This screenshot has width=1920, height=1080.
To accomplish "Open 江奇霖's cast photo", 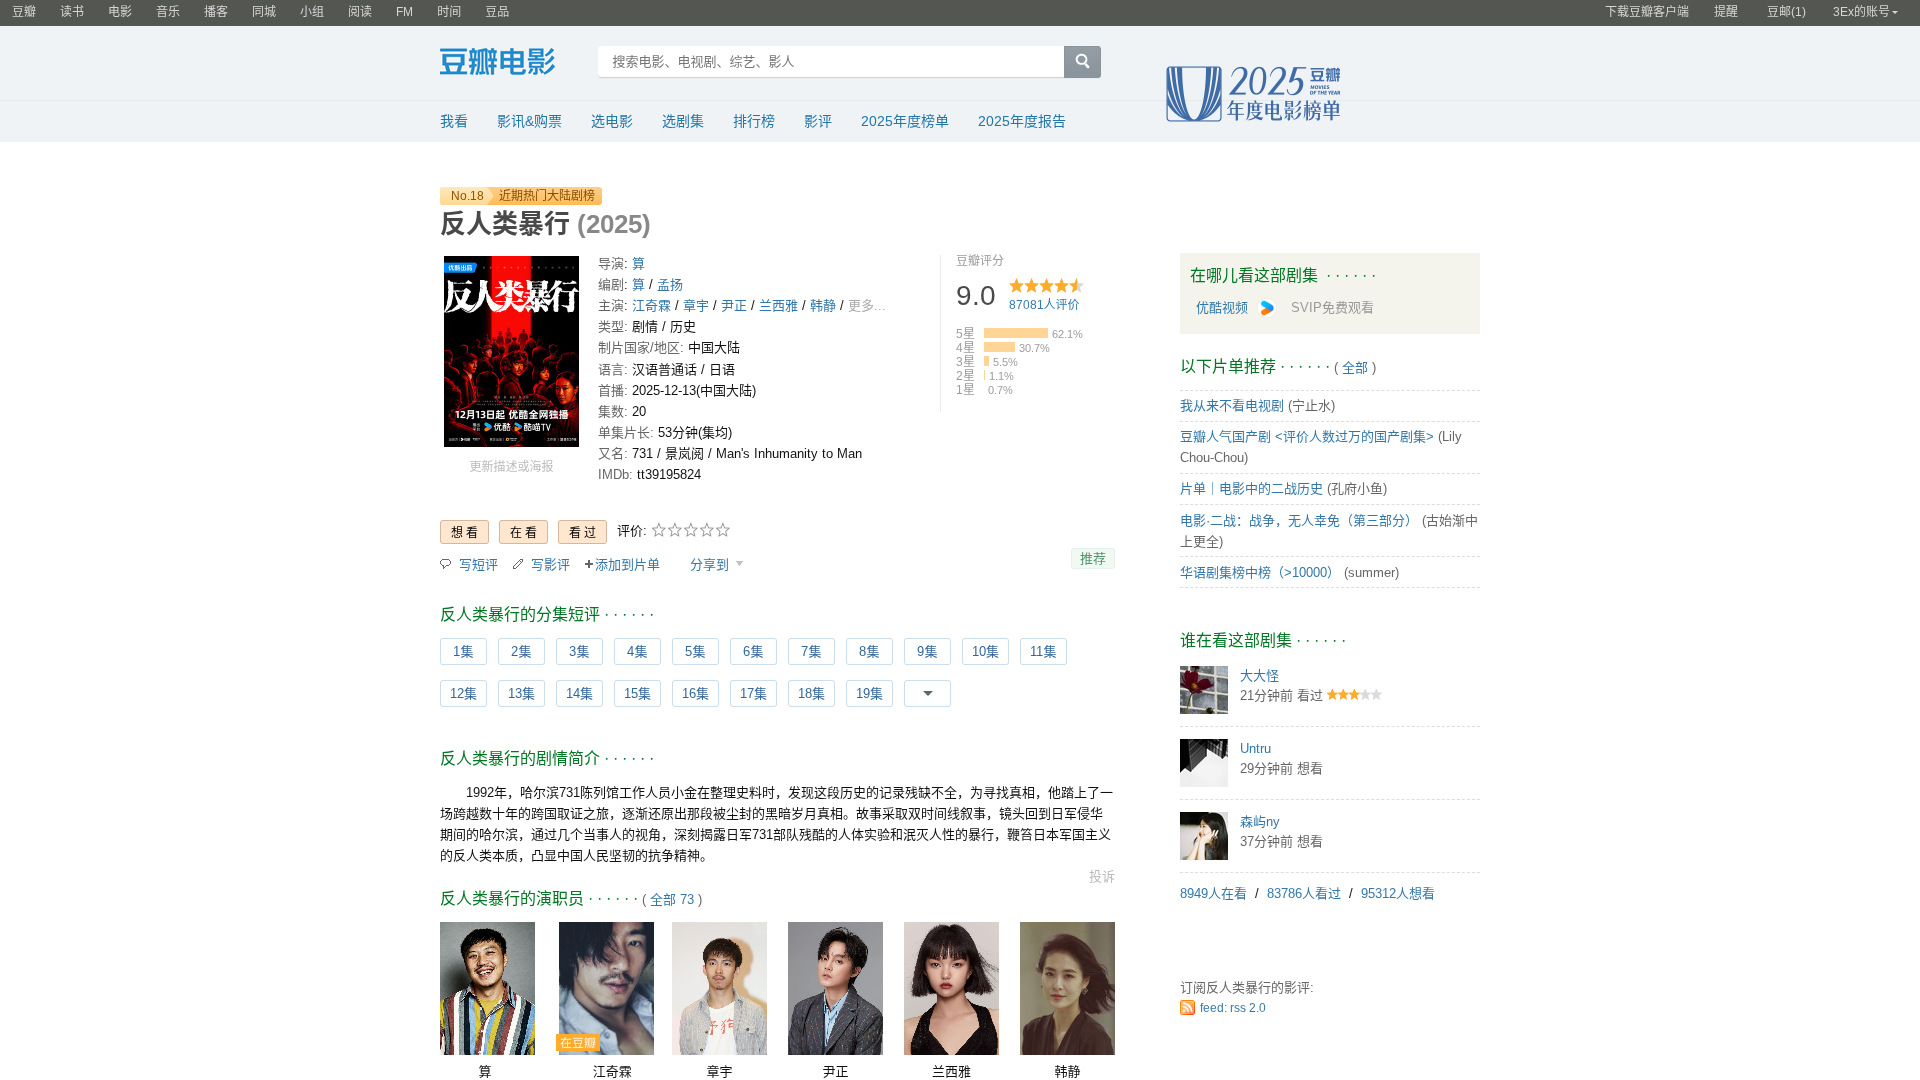I will pos(606,988).
